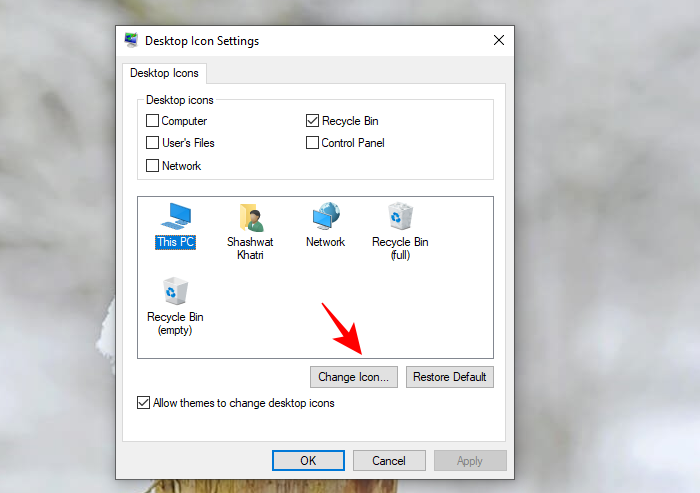Screen dimensions: 700x493
Task: Close the Desktop Icon Settings window
Action: click(x=498, y=41)
